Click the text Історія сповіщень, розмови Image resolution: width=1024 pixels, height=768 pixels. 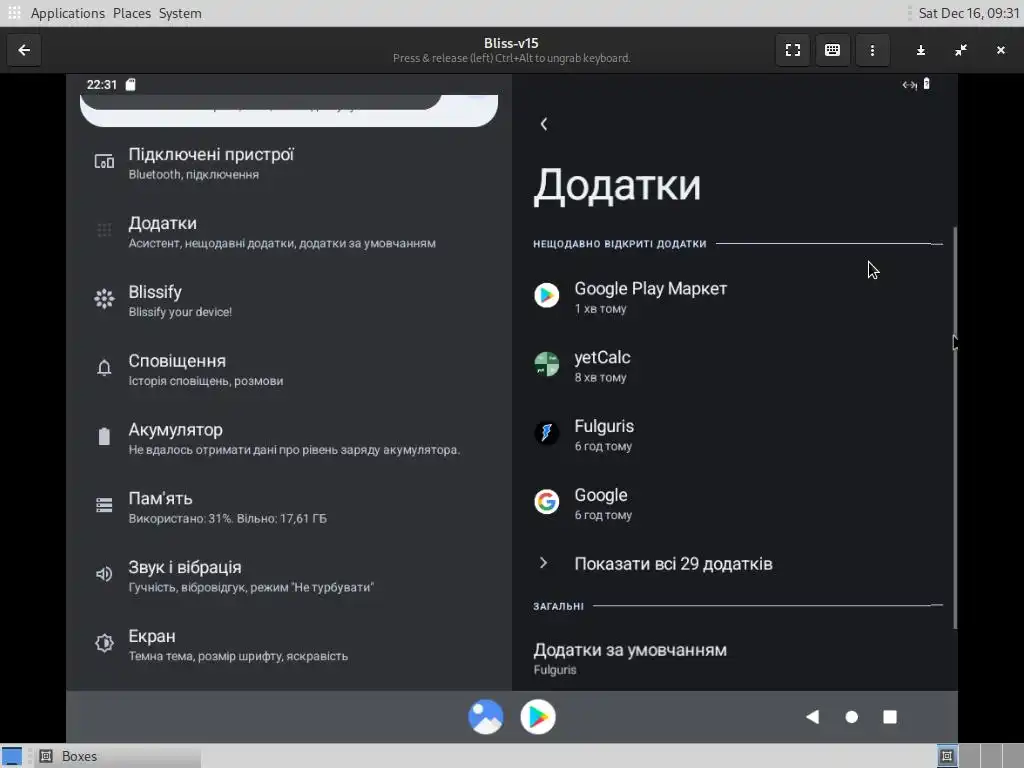[206, 381]
